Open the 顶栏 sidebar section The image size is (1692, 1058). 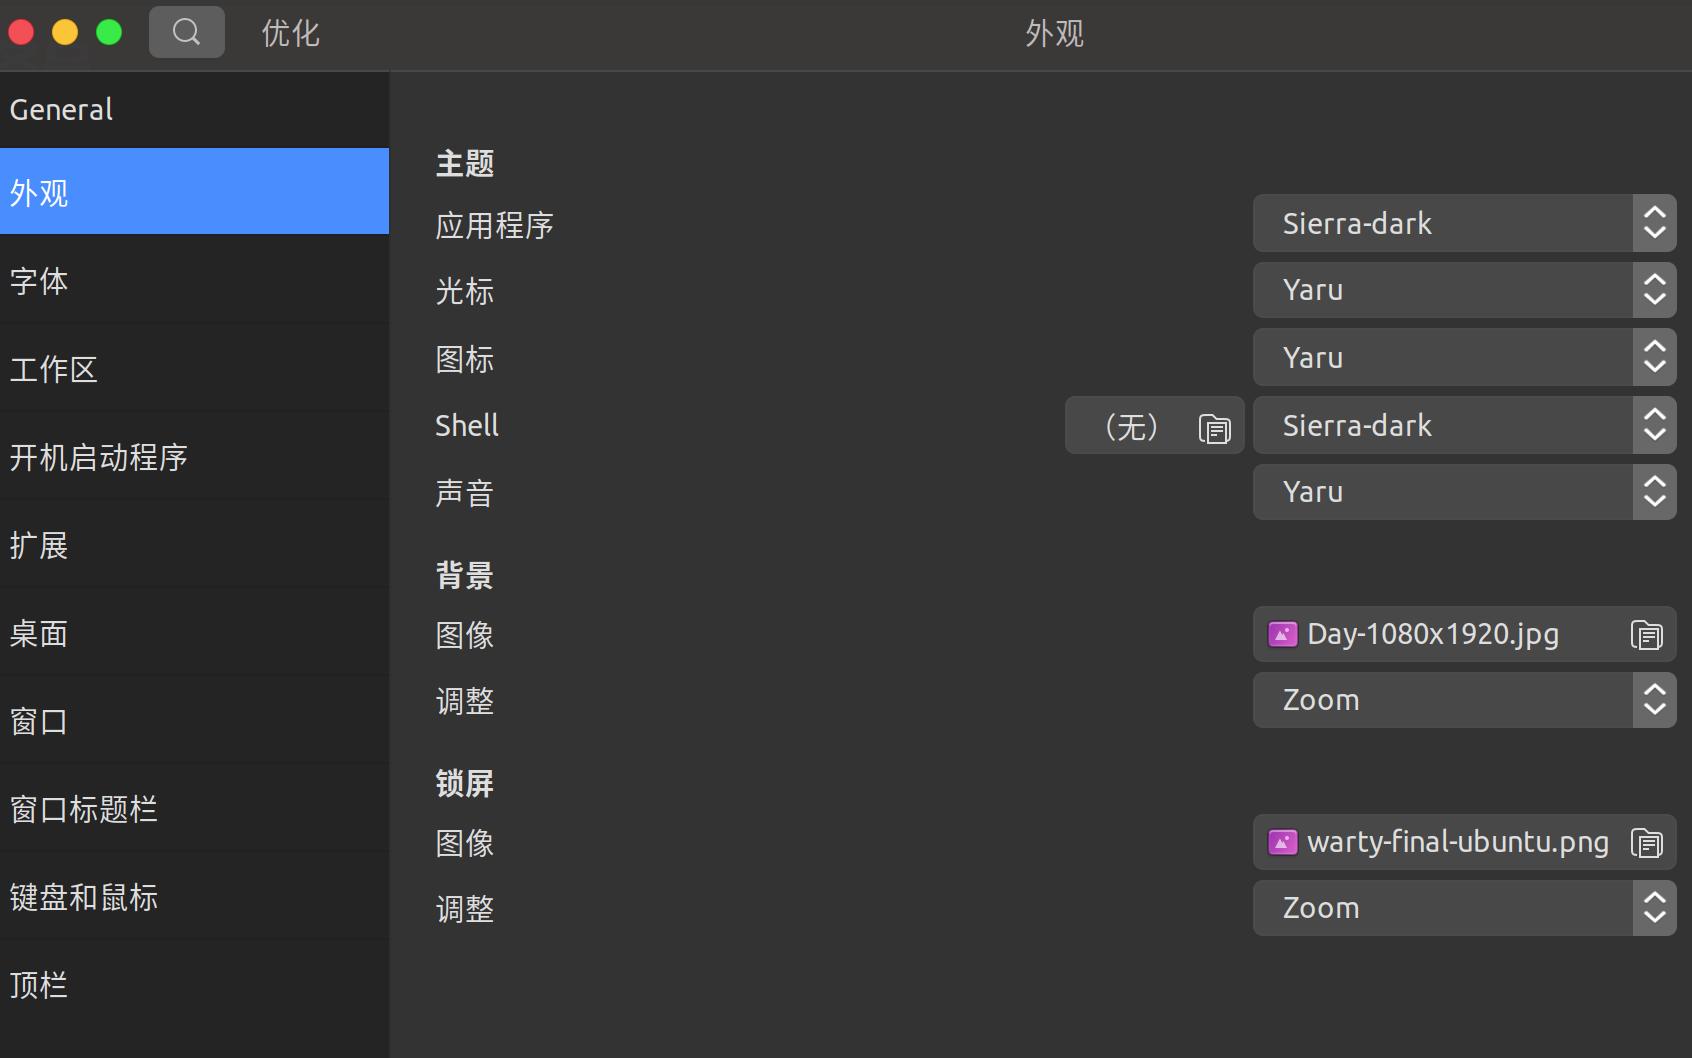click(194, 985)
